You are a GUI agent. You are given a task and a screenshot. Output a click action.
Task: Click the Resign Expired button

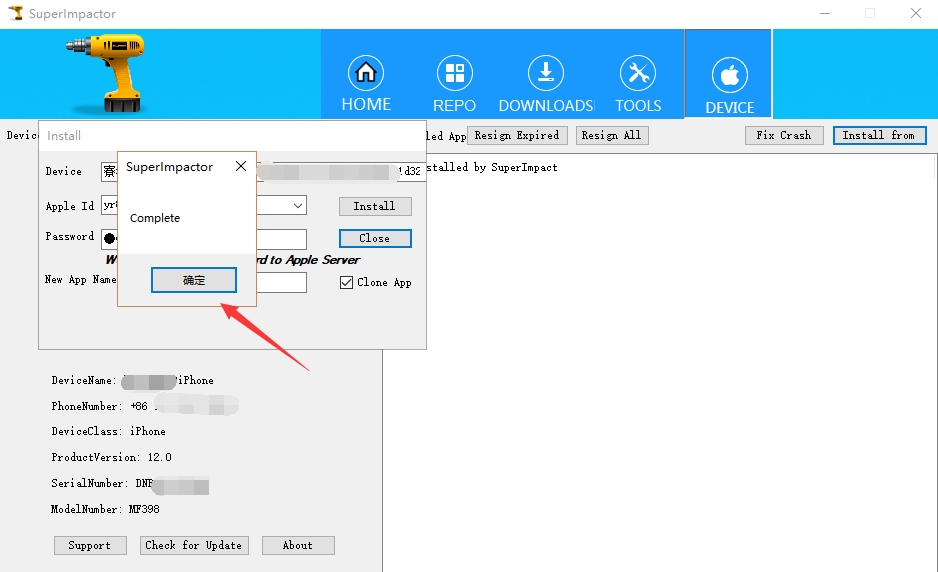pos(517,135)
